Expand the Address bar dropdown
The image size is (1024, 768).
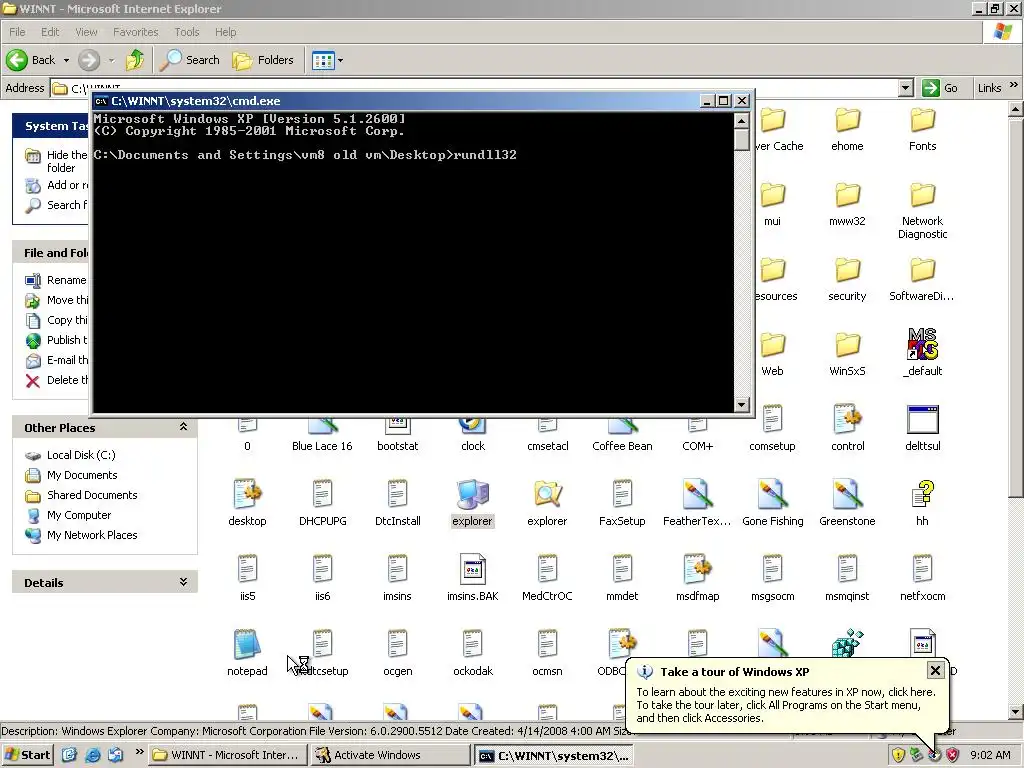905,88
